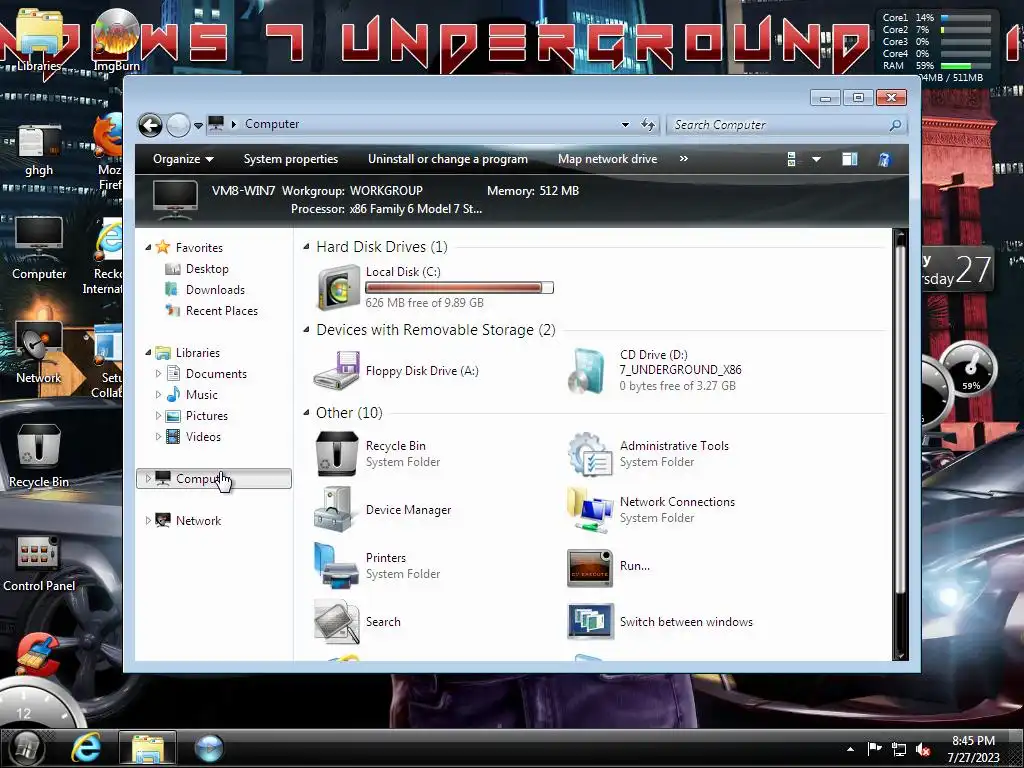This screenshot has width=1024, height=768.
Task: Open the Start menu orb
Action: (26, 748)
